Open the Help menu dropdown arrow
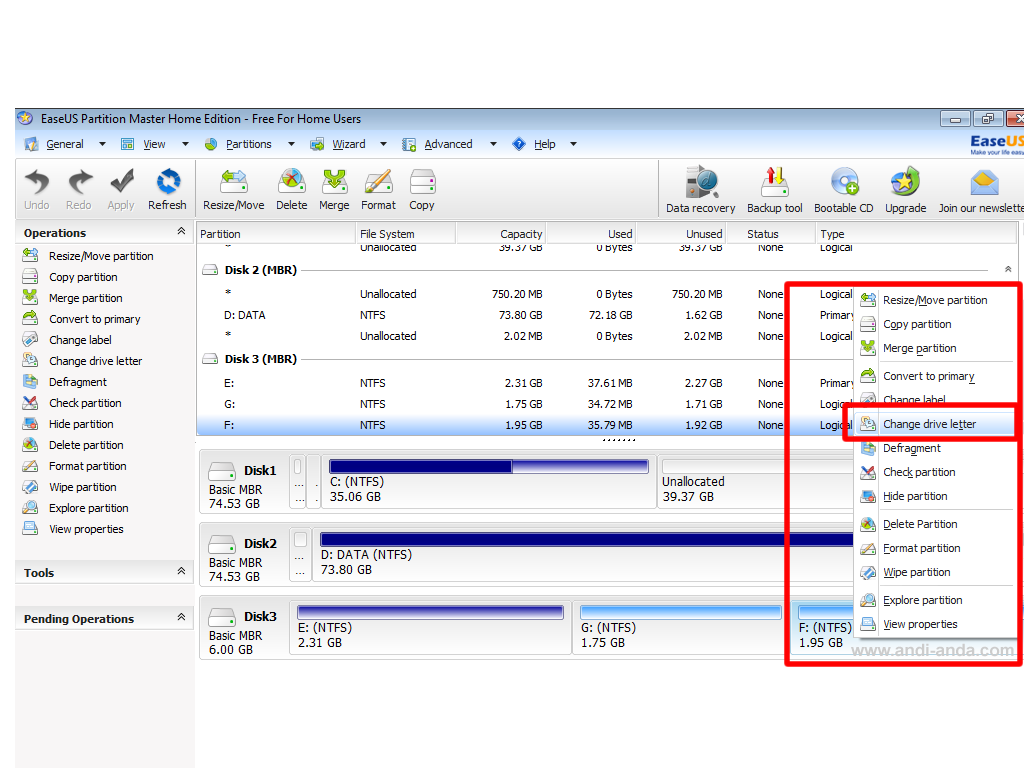This screenshot has height=768, width=1024. [x=573, y=144]
